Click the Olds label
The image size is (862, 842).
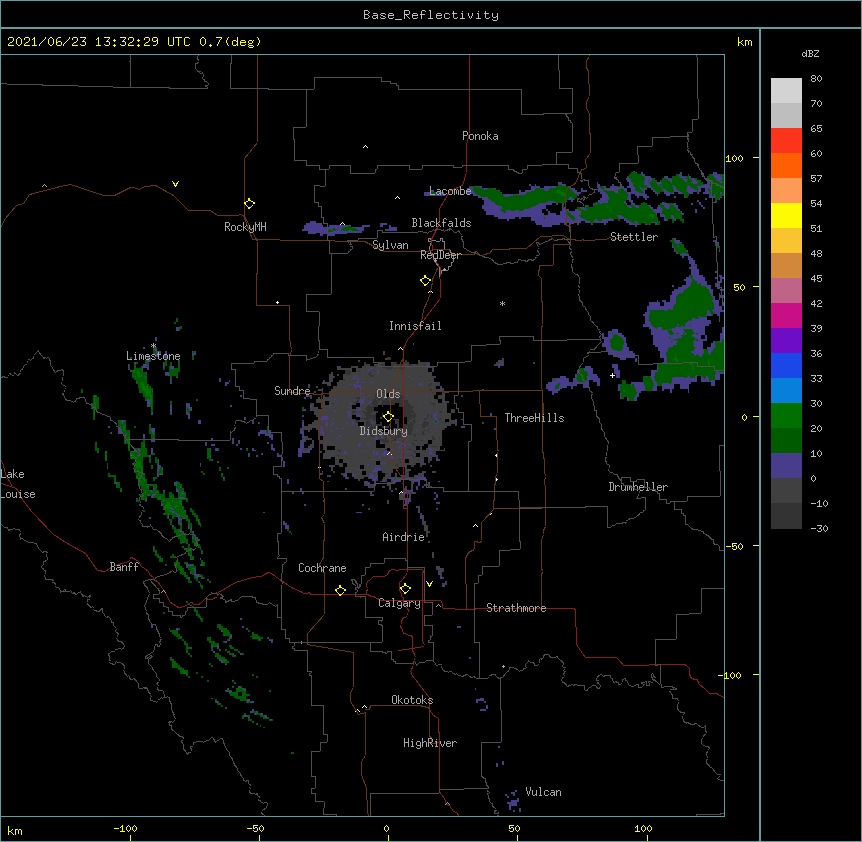point(388,394)
